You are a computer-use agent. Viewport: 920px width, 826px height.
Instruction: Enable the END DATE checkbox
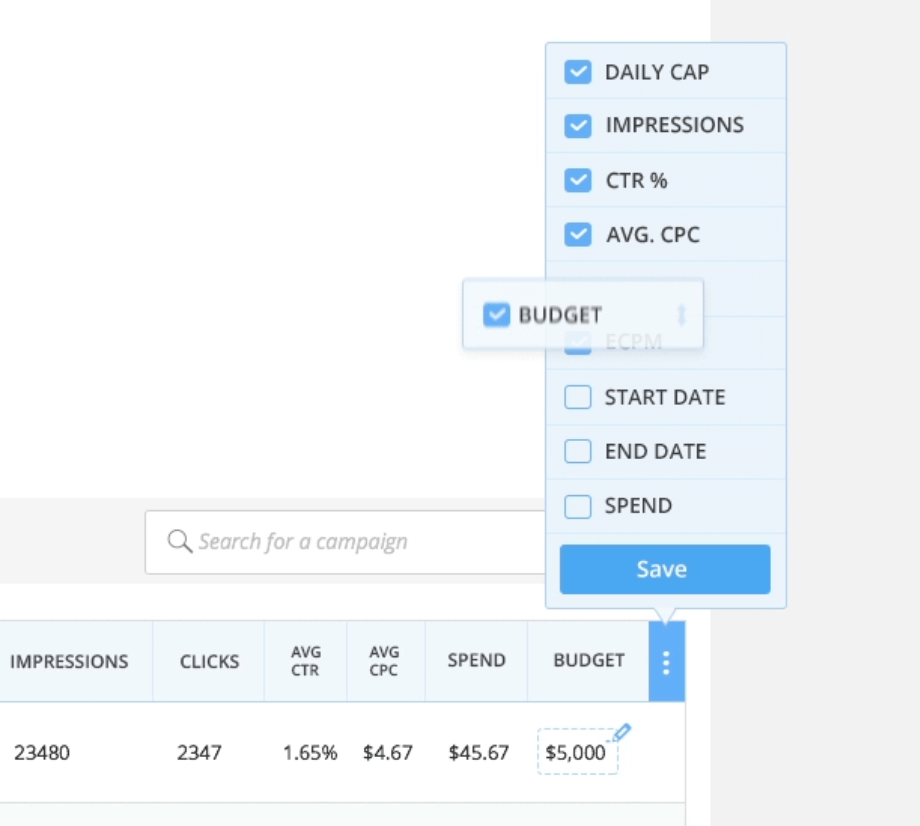577,451
